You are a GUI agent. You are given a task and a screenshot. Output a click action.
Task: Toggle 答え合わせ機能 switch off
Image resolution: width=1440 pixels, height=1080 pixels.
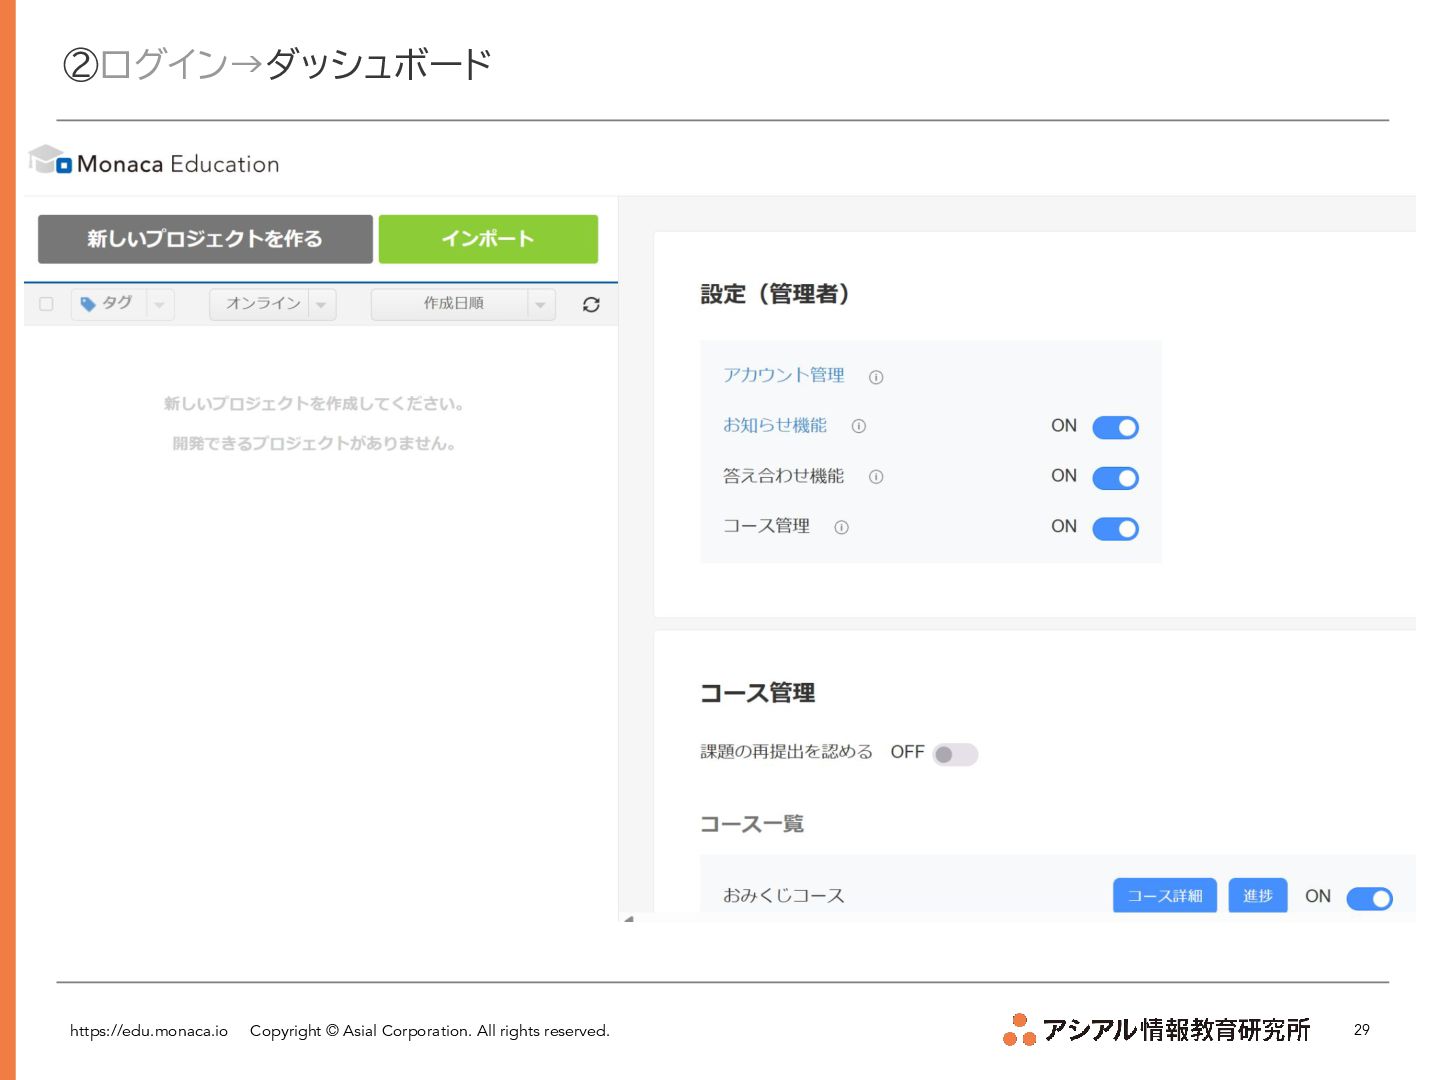(x=1115, y=478)
